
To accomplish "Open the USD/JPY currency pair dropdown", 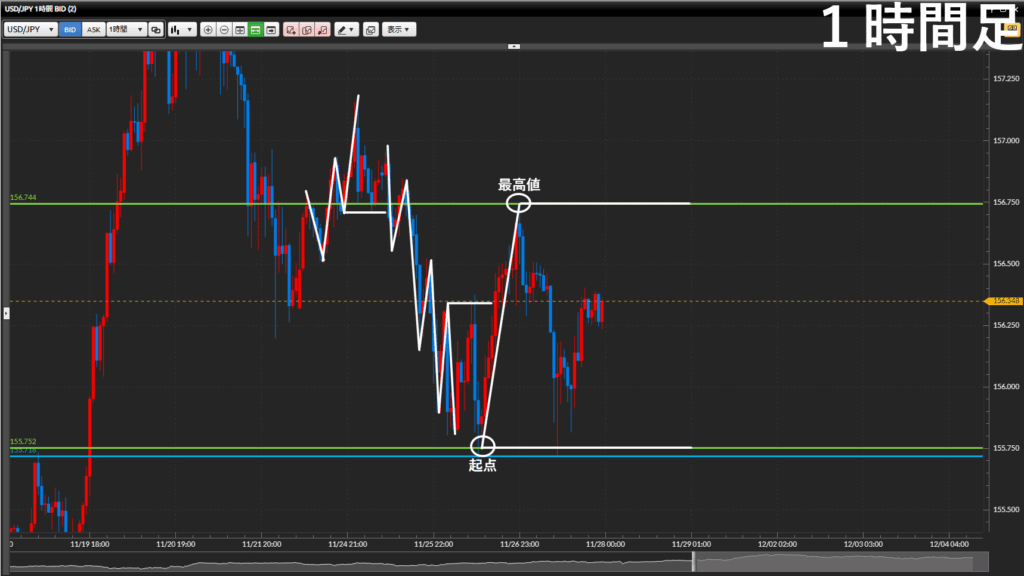I will [x=30, y=30].
